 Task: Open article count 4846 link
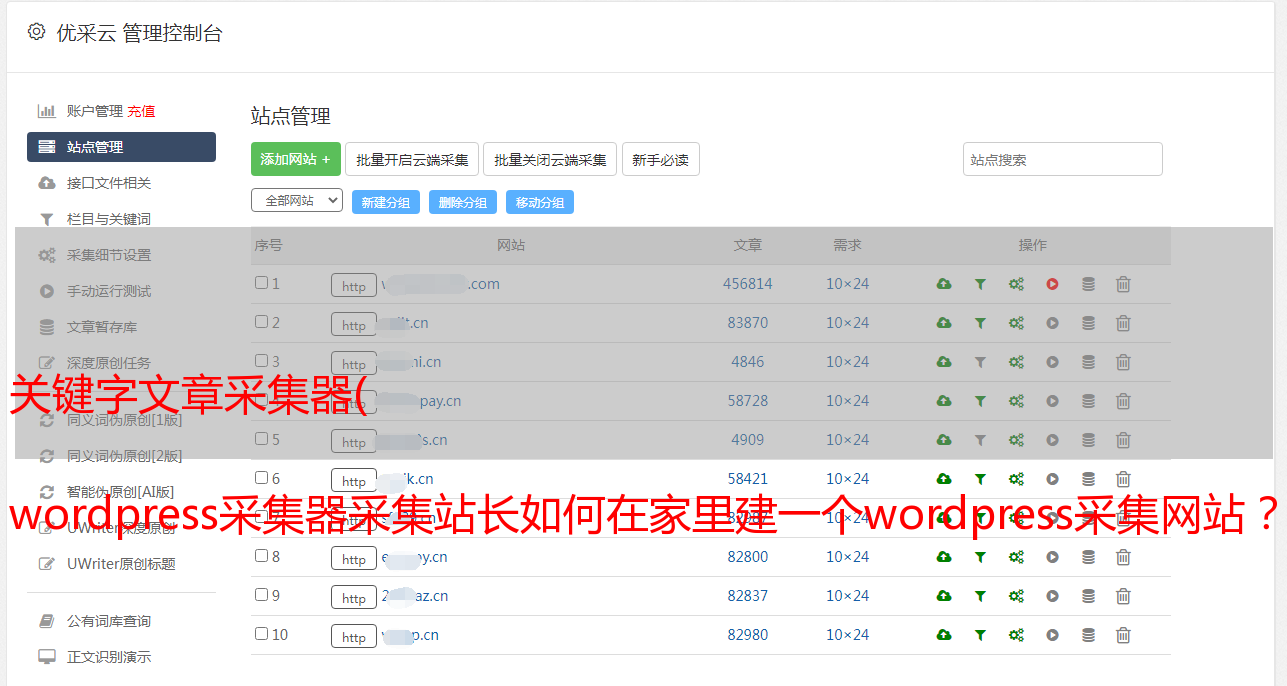748,362
